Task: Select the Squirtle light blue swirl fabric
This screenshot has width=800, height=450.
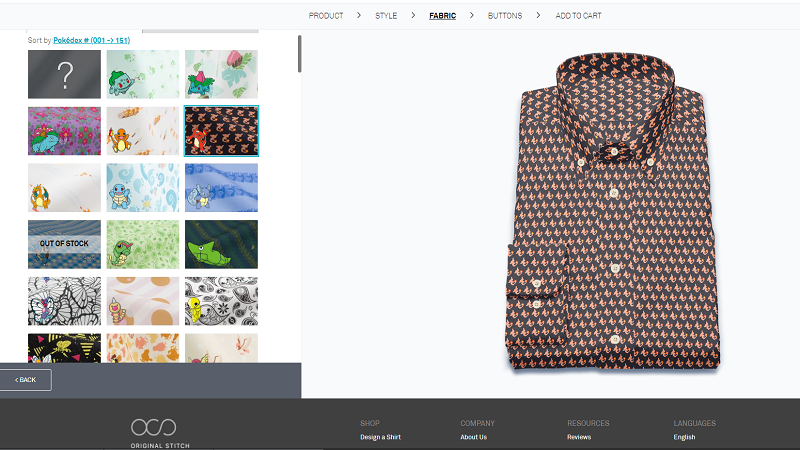Action: coord(143,188)
